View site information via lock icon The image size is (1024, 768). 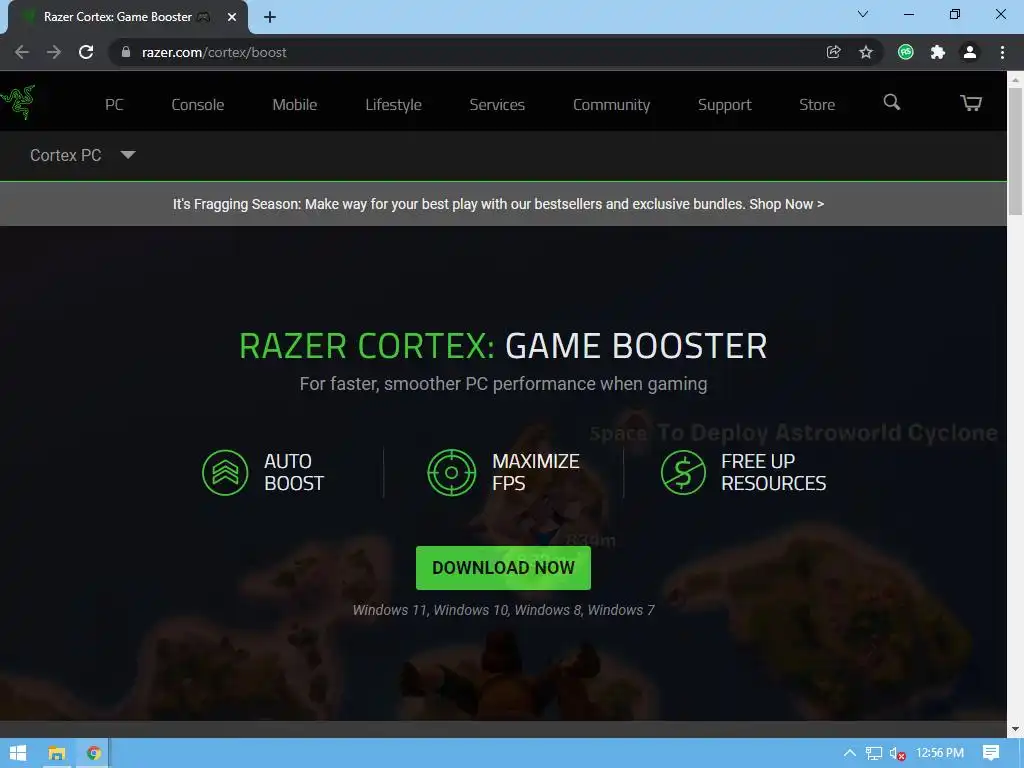(x=126, y=52)
